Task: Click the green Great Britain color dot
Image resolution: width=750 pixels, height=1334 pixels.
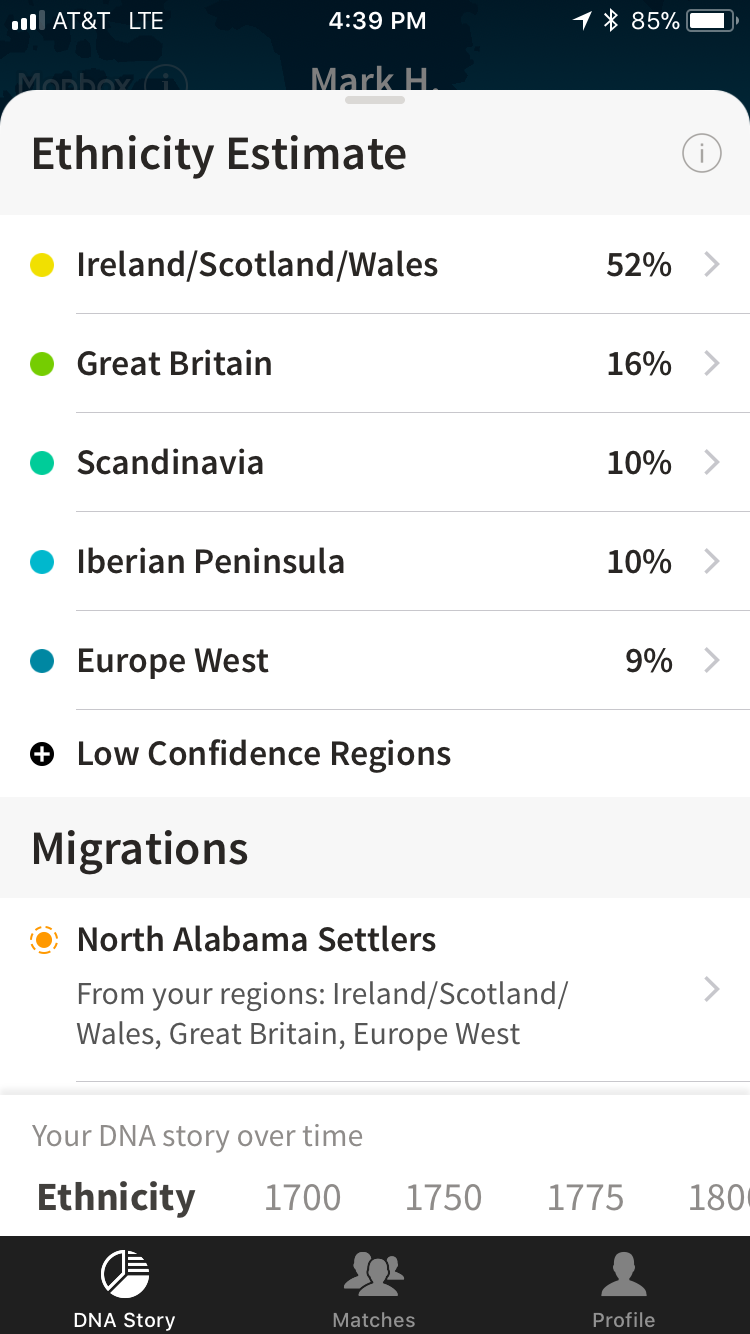Action: pyautogui.click(x=42, y=364)
